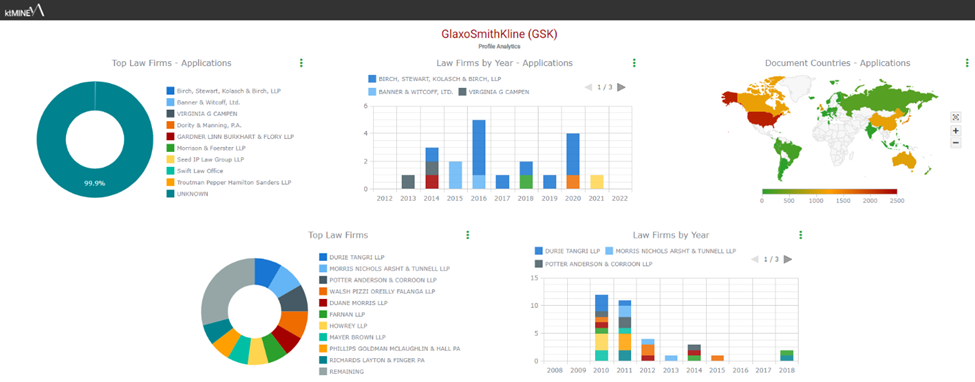Open Top Law Firms chart options menu
The height and width of the screenshot is (382, 975).
coord(468,235)
